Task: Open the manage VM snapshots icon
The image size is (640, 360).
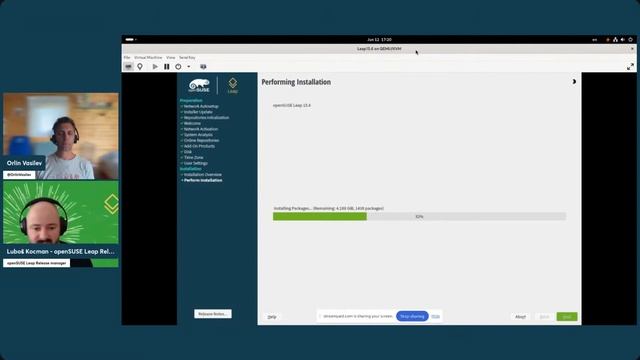Action: pos(203,67)
